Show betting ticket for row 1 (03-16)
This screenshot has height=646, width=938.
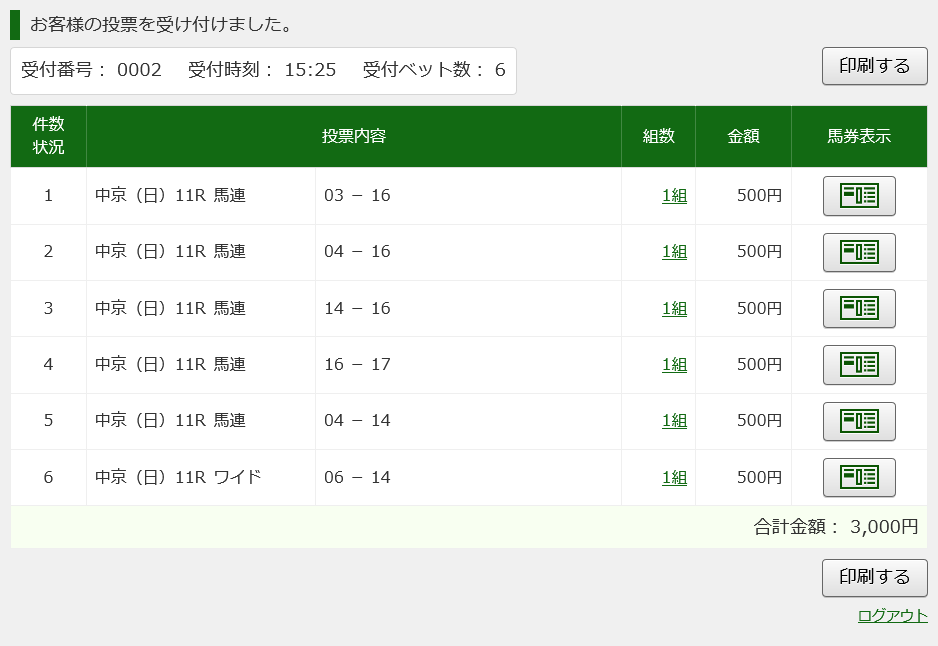point(859,196)
